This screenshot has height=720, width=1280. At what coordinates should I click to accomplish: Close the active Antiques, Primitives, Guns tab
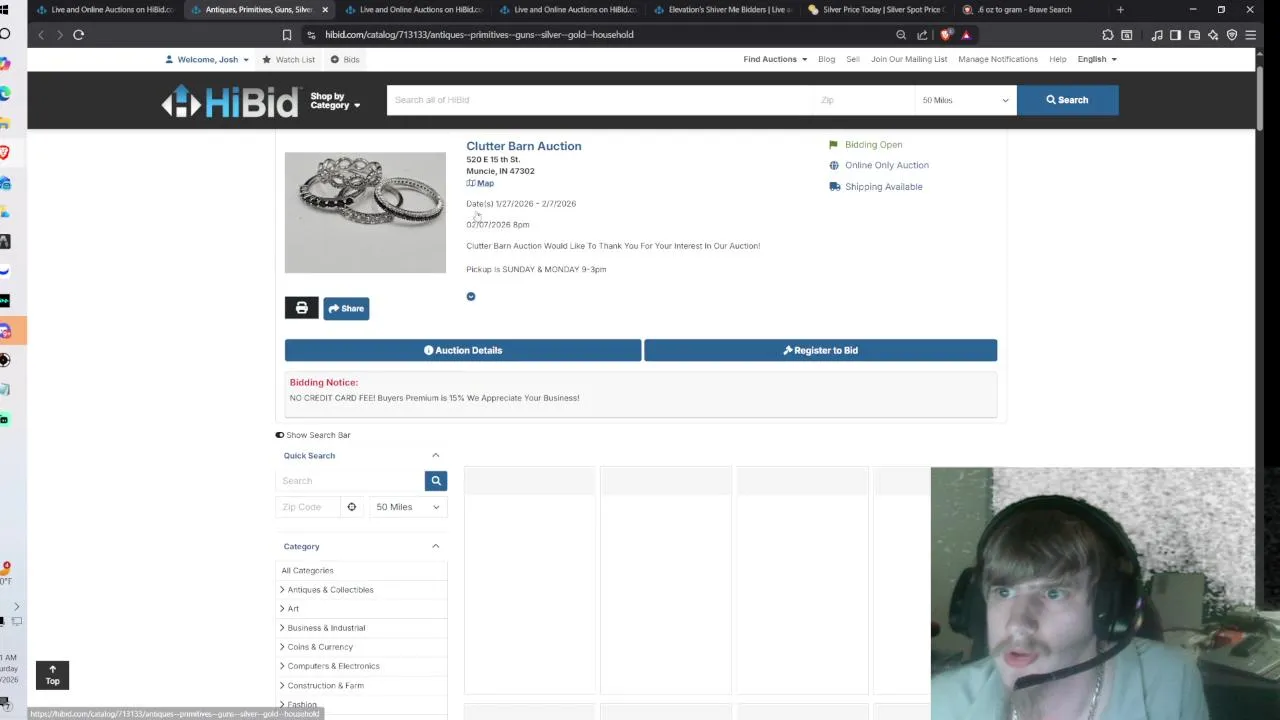point(324,10)
